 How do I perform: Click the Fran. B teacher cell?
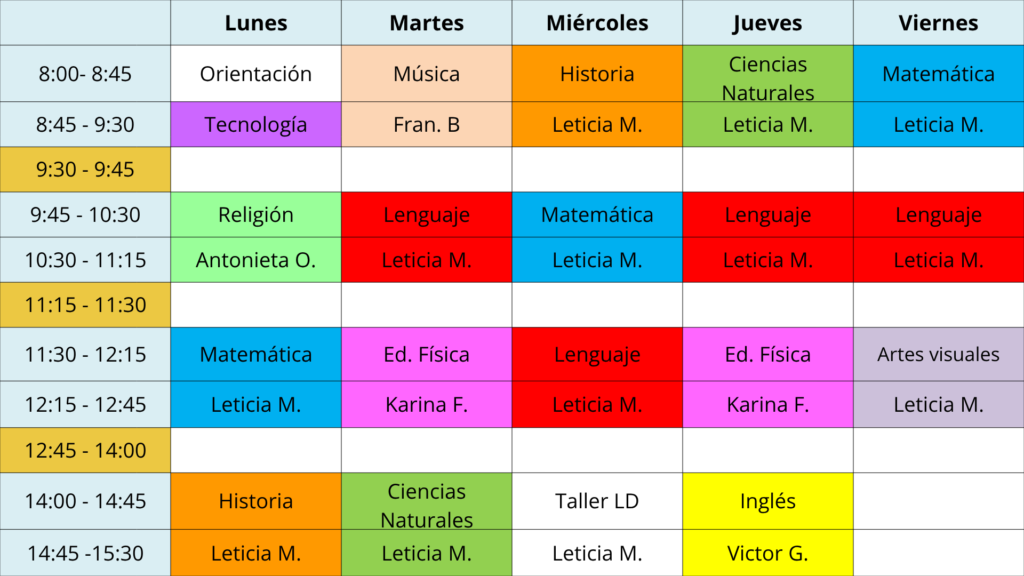426,125
